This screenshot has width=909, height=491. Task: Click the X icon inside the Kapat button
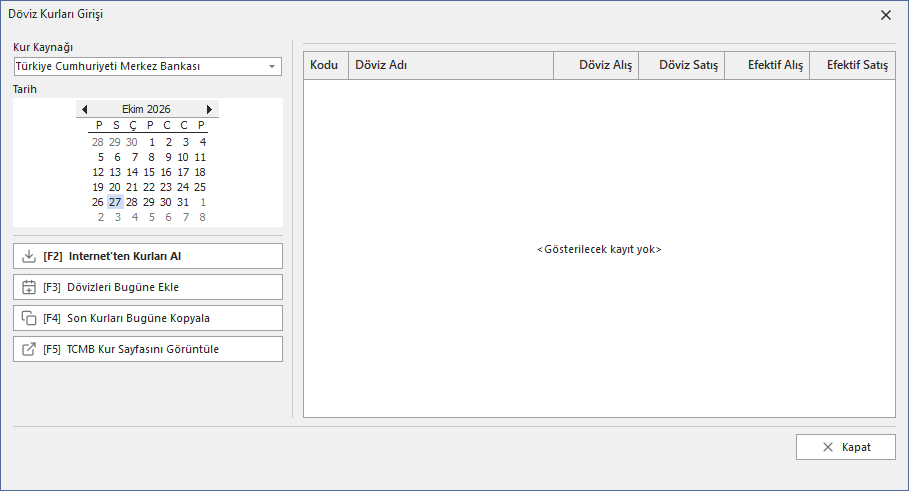coord(828,447)
